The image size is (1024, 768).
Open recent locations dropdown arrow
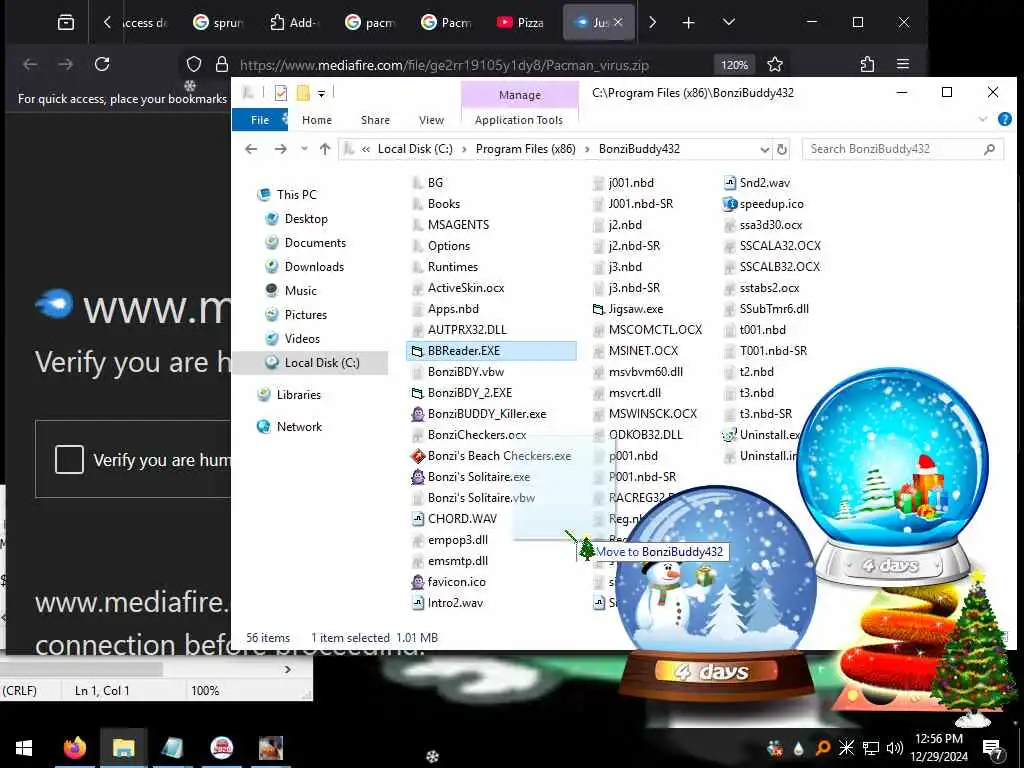pos(304,149)
